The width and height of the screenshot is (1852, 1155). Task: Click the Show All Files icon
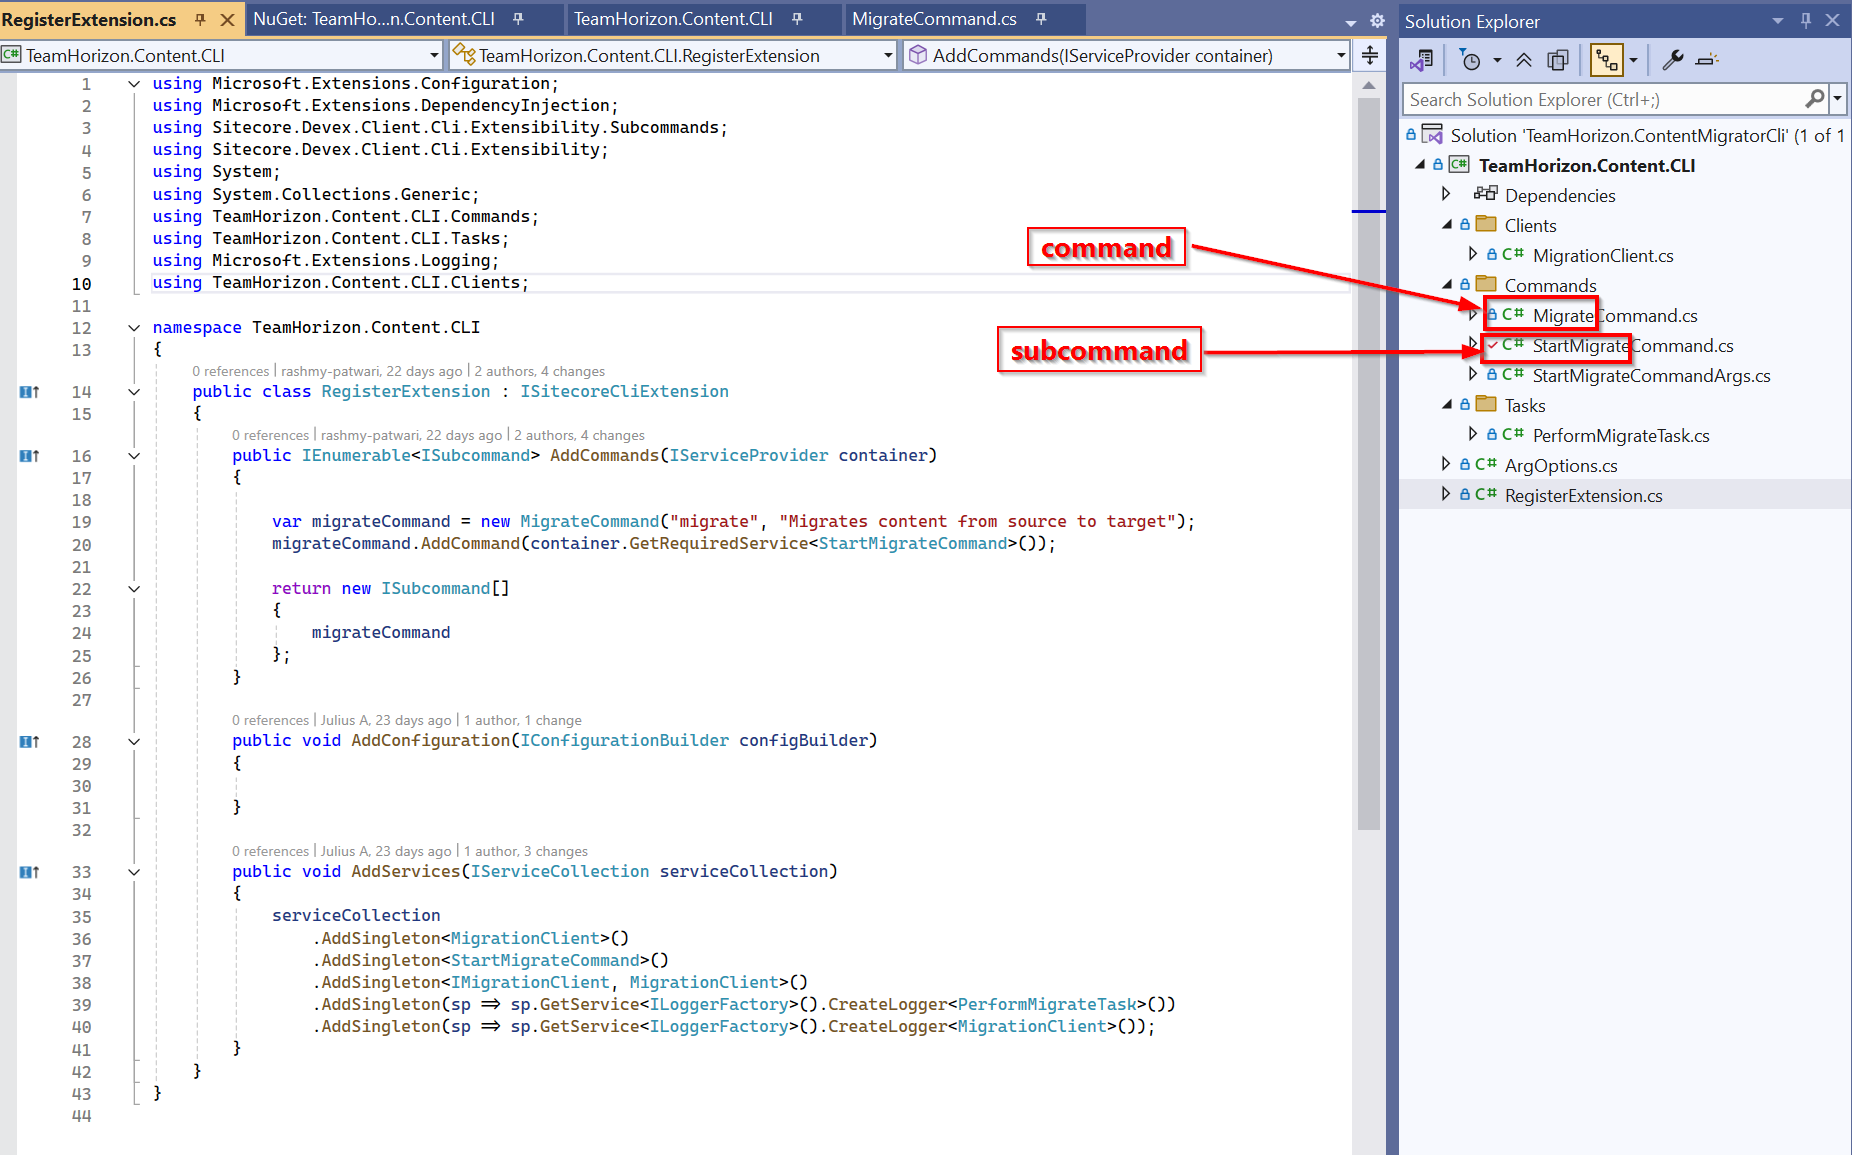tap(1557, 61)
